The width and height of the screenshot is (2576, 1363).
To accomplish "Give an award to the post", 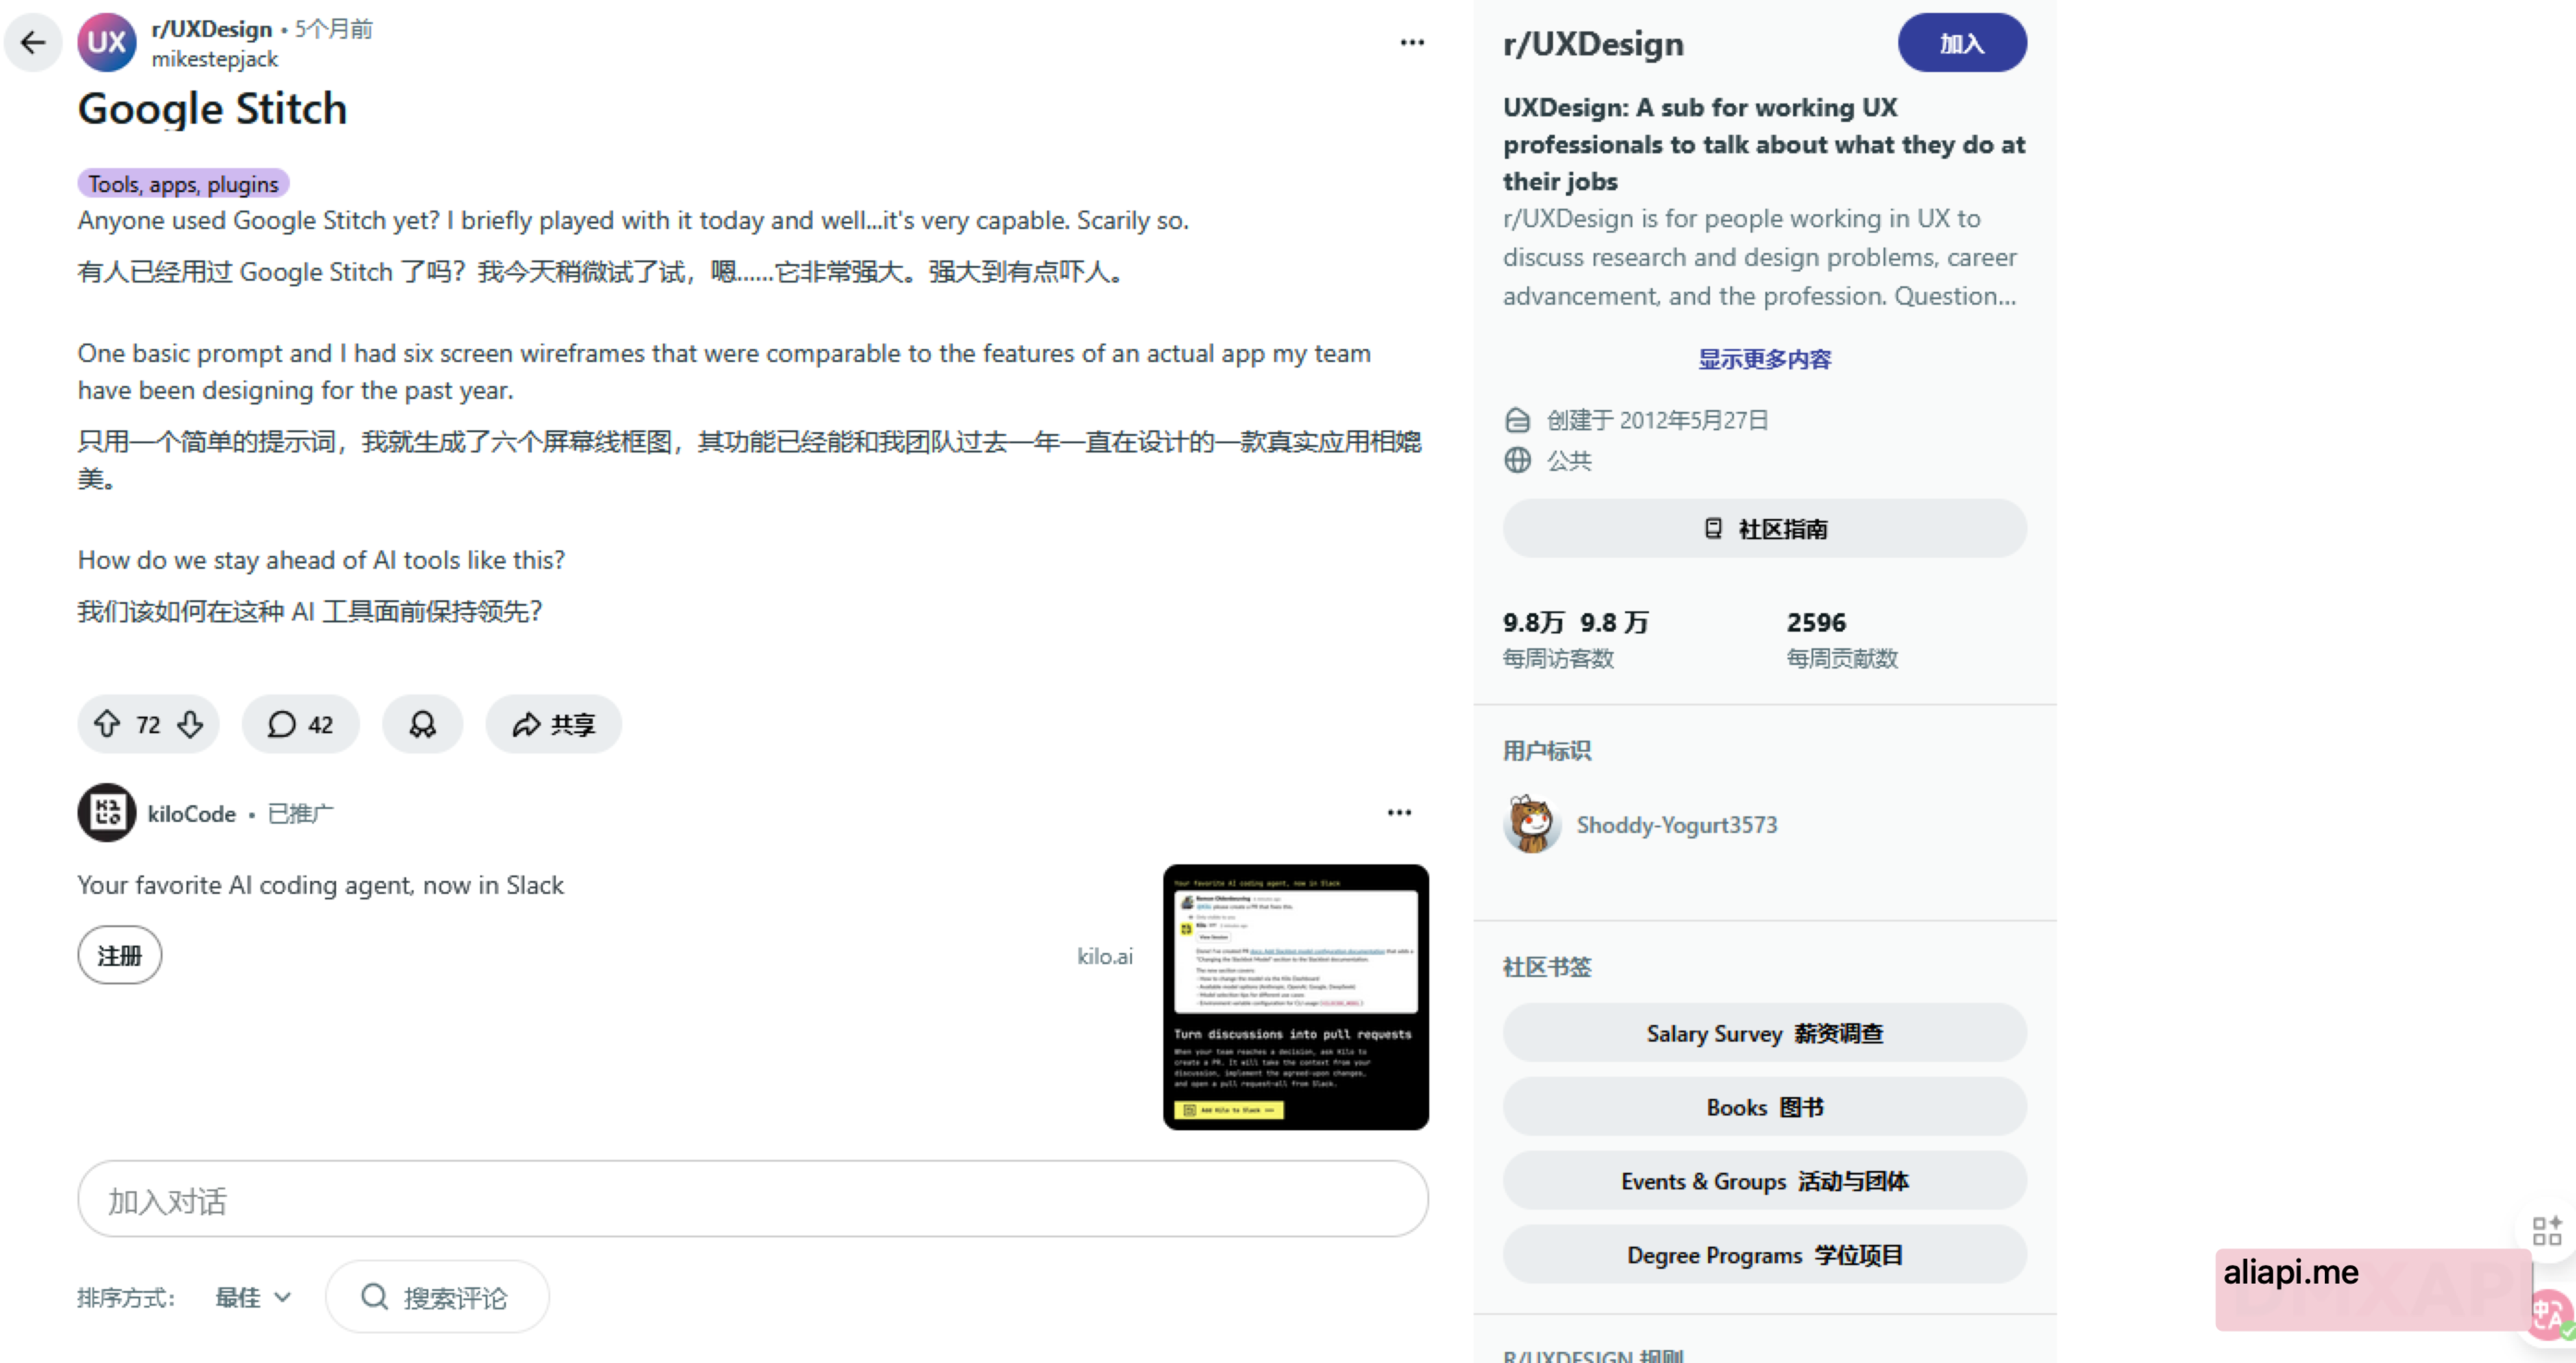I will coord(422,724).
